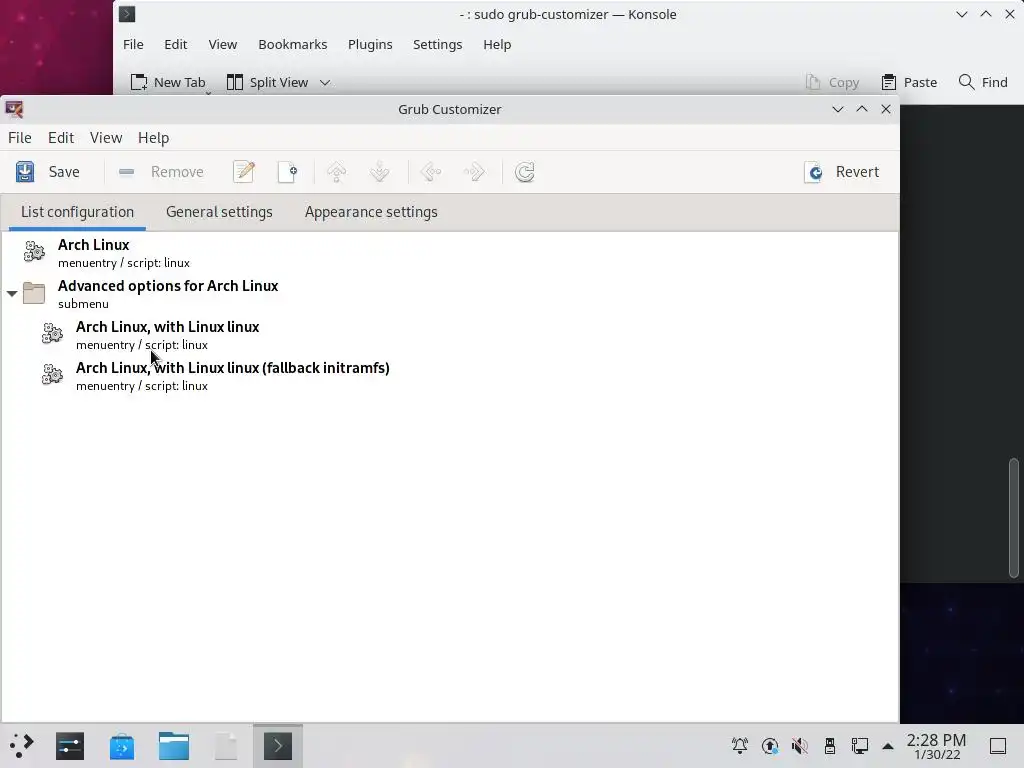Open notifications bell in system tray
The width and height of the screenshot is (1024, 768).
[x=740, y=746]
